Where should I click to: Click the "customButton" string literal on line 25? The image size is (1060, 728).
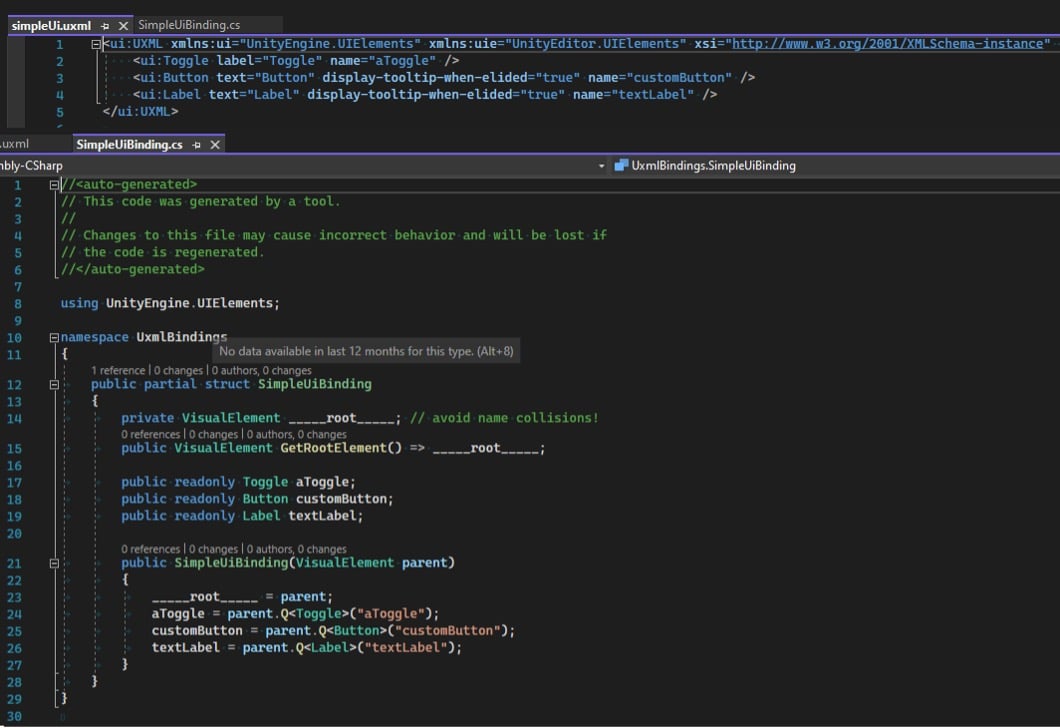pos(448,631)
